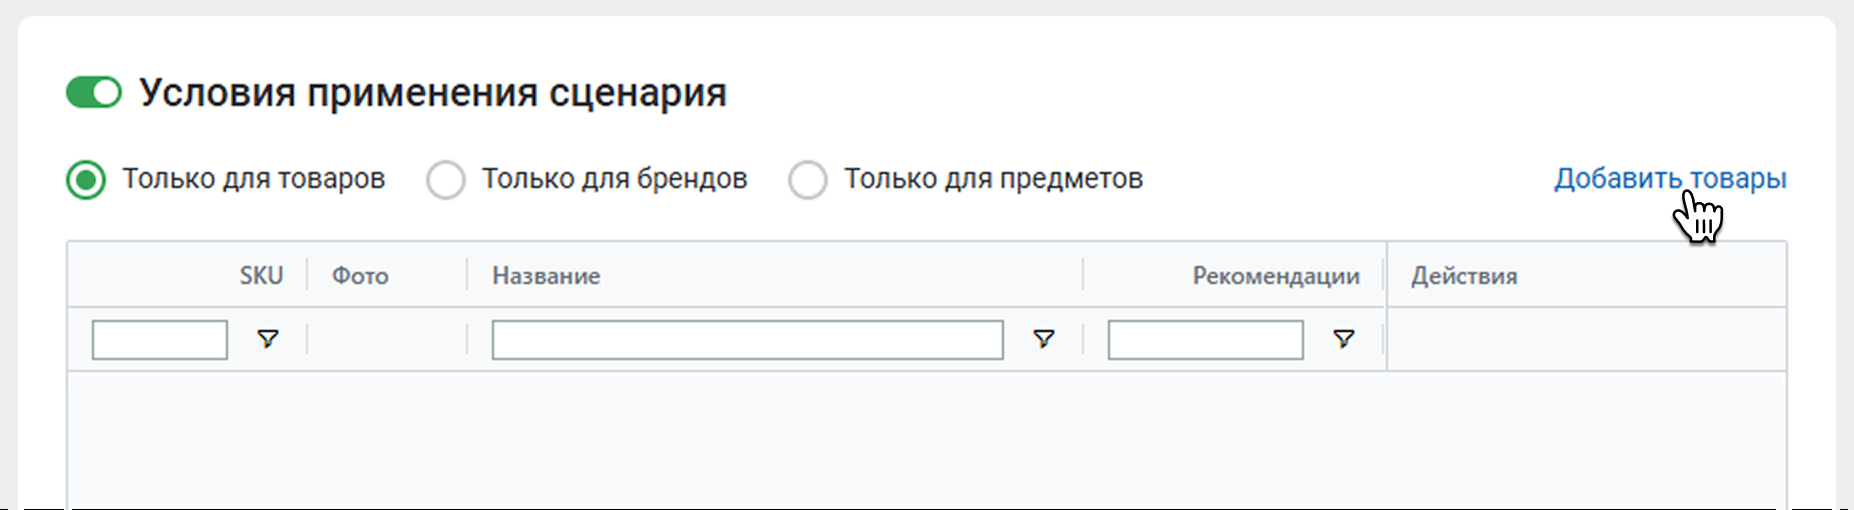Viewport: 1854px width, 510px height.
Task: Focus the SKU filter input field
Action: point(160,340)
